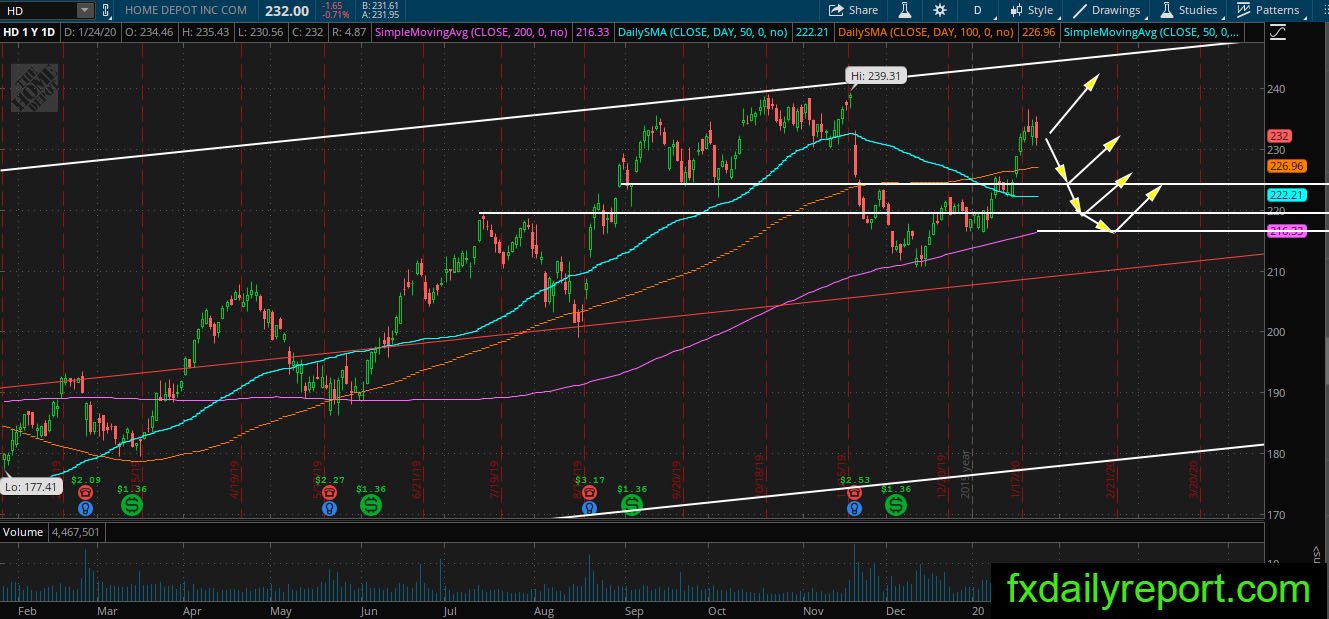Click the Jul month label on time axis

tap(449, 610)
